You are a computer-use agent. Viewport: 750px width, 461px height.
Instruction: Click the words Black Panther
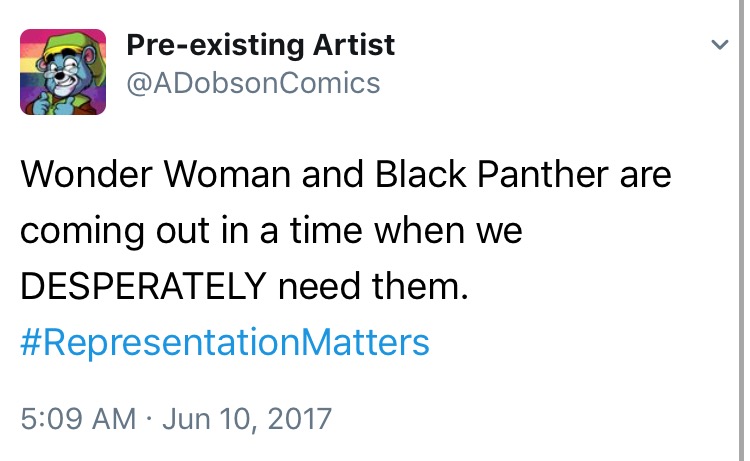click(x=491, y=174)
